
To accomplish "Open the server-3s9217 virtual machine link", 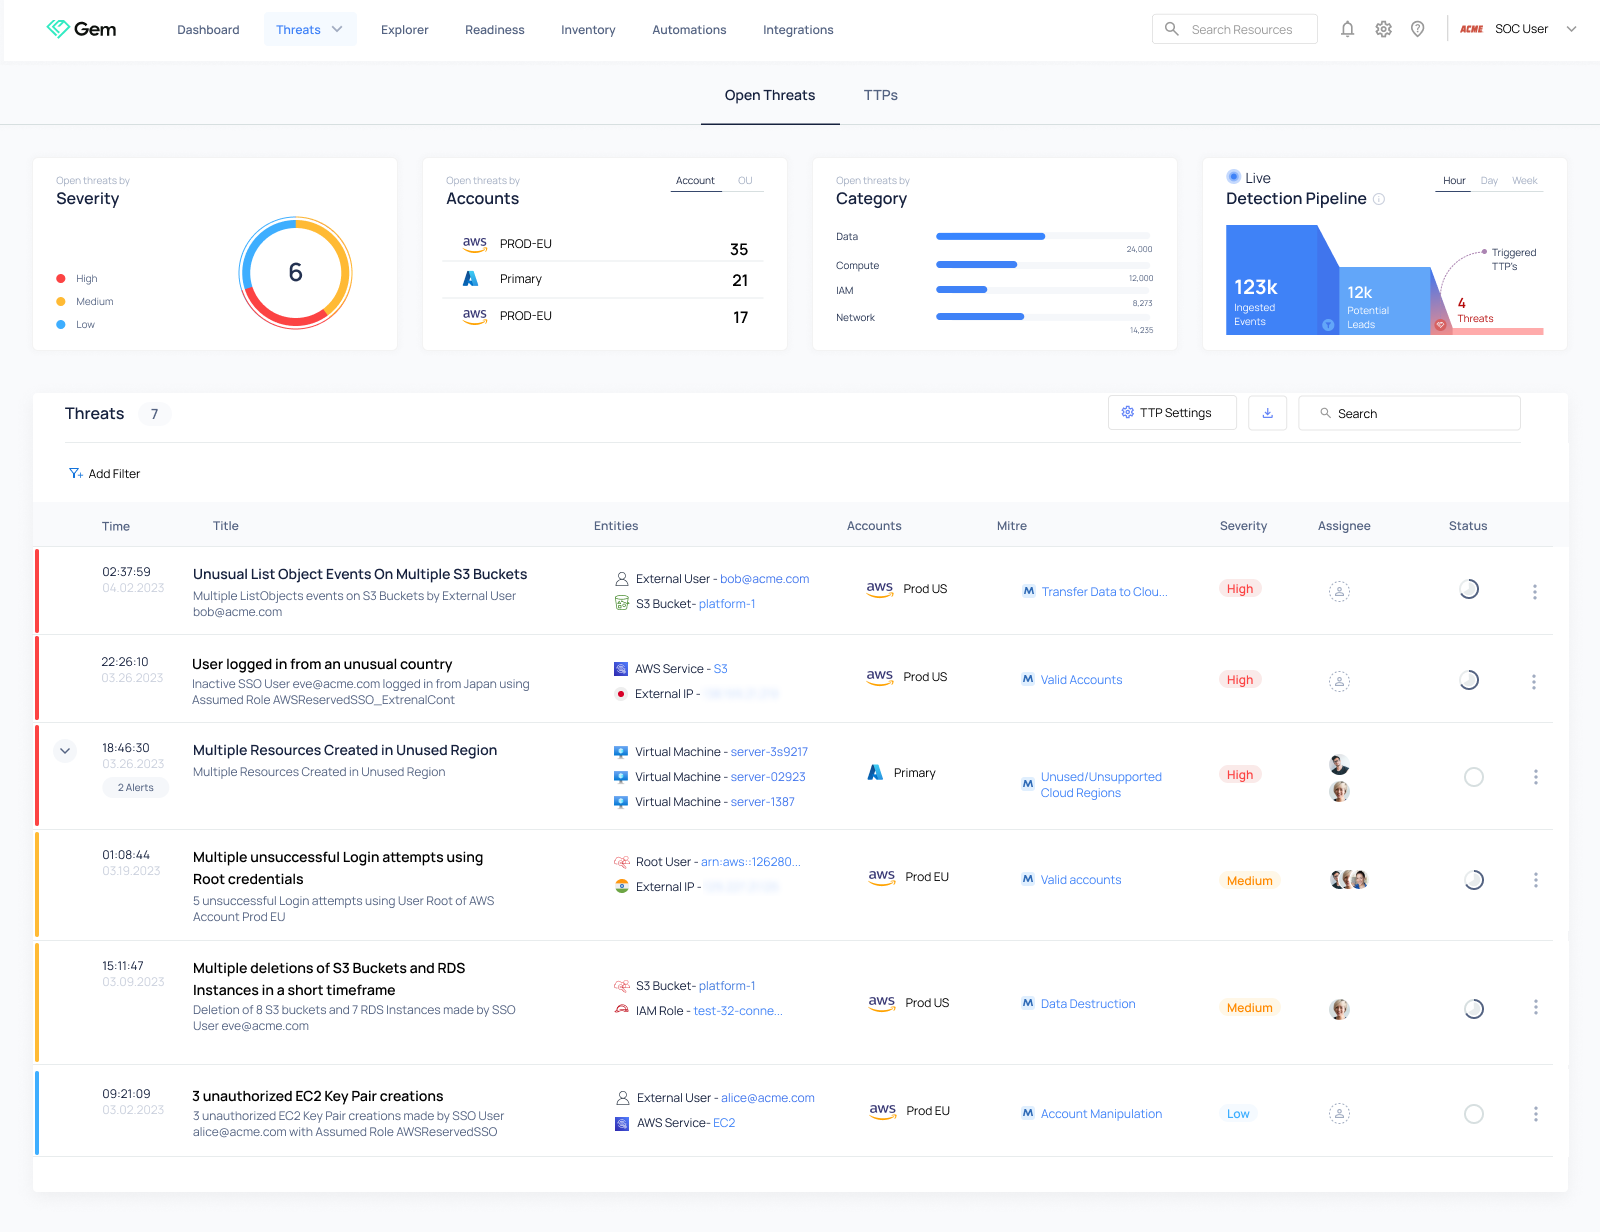I will (x=769, y=752).
